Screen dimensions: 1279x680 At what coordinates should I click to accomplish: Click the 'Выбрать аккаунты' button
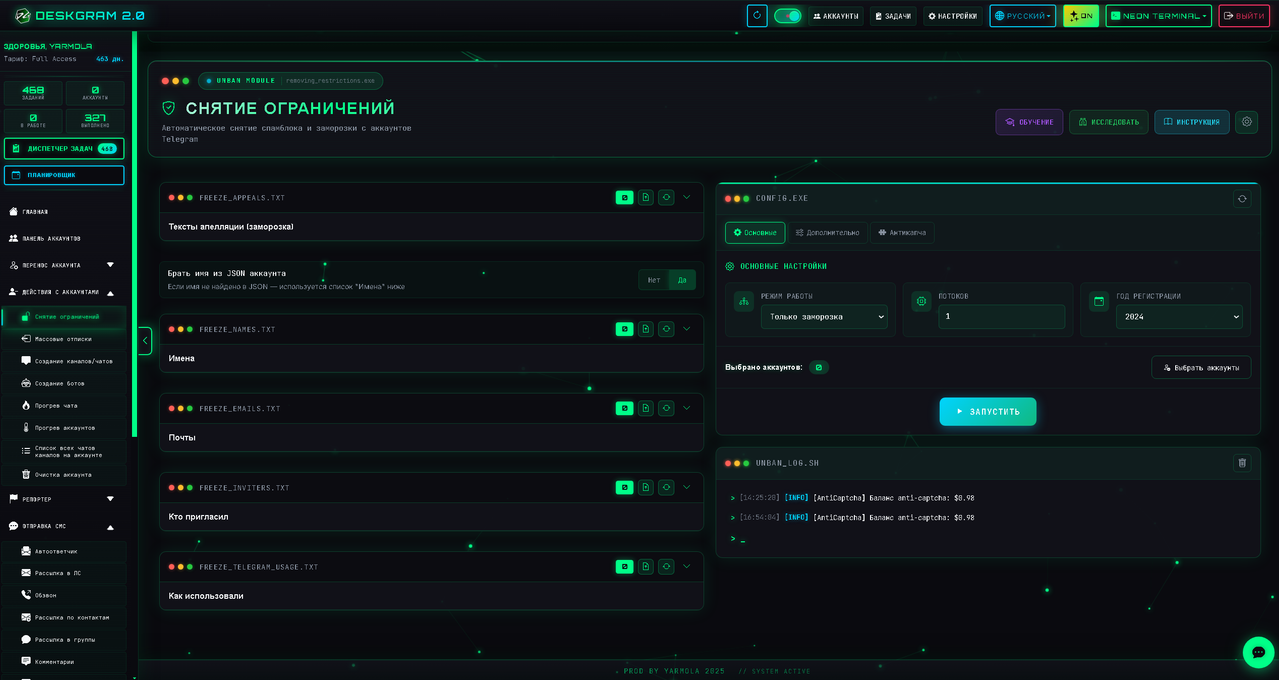[1200, 368]
